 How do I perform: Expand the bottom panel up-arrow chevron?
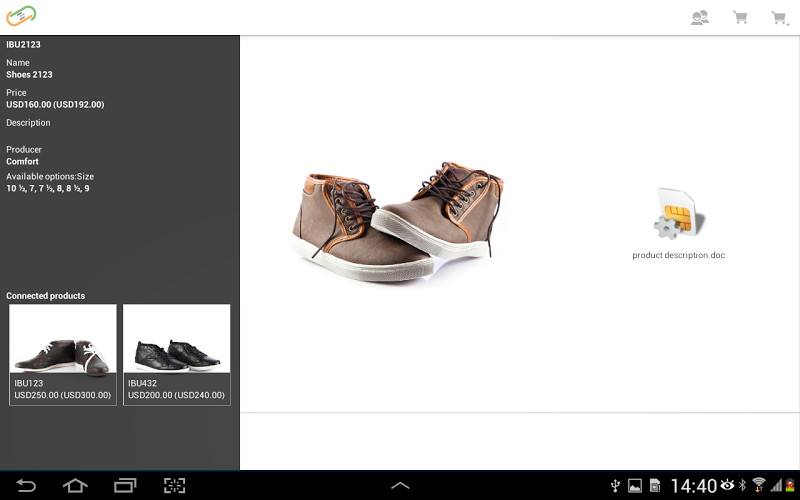point(400,485)
